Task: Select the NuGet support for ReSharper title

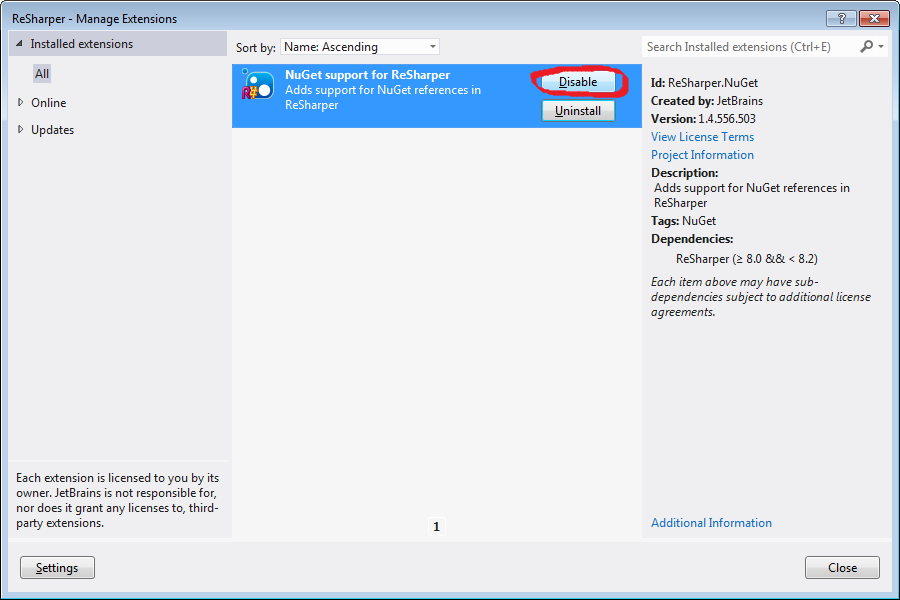Action: [367, 75]
